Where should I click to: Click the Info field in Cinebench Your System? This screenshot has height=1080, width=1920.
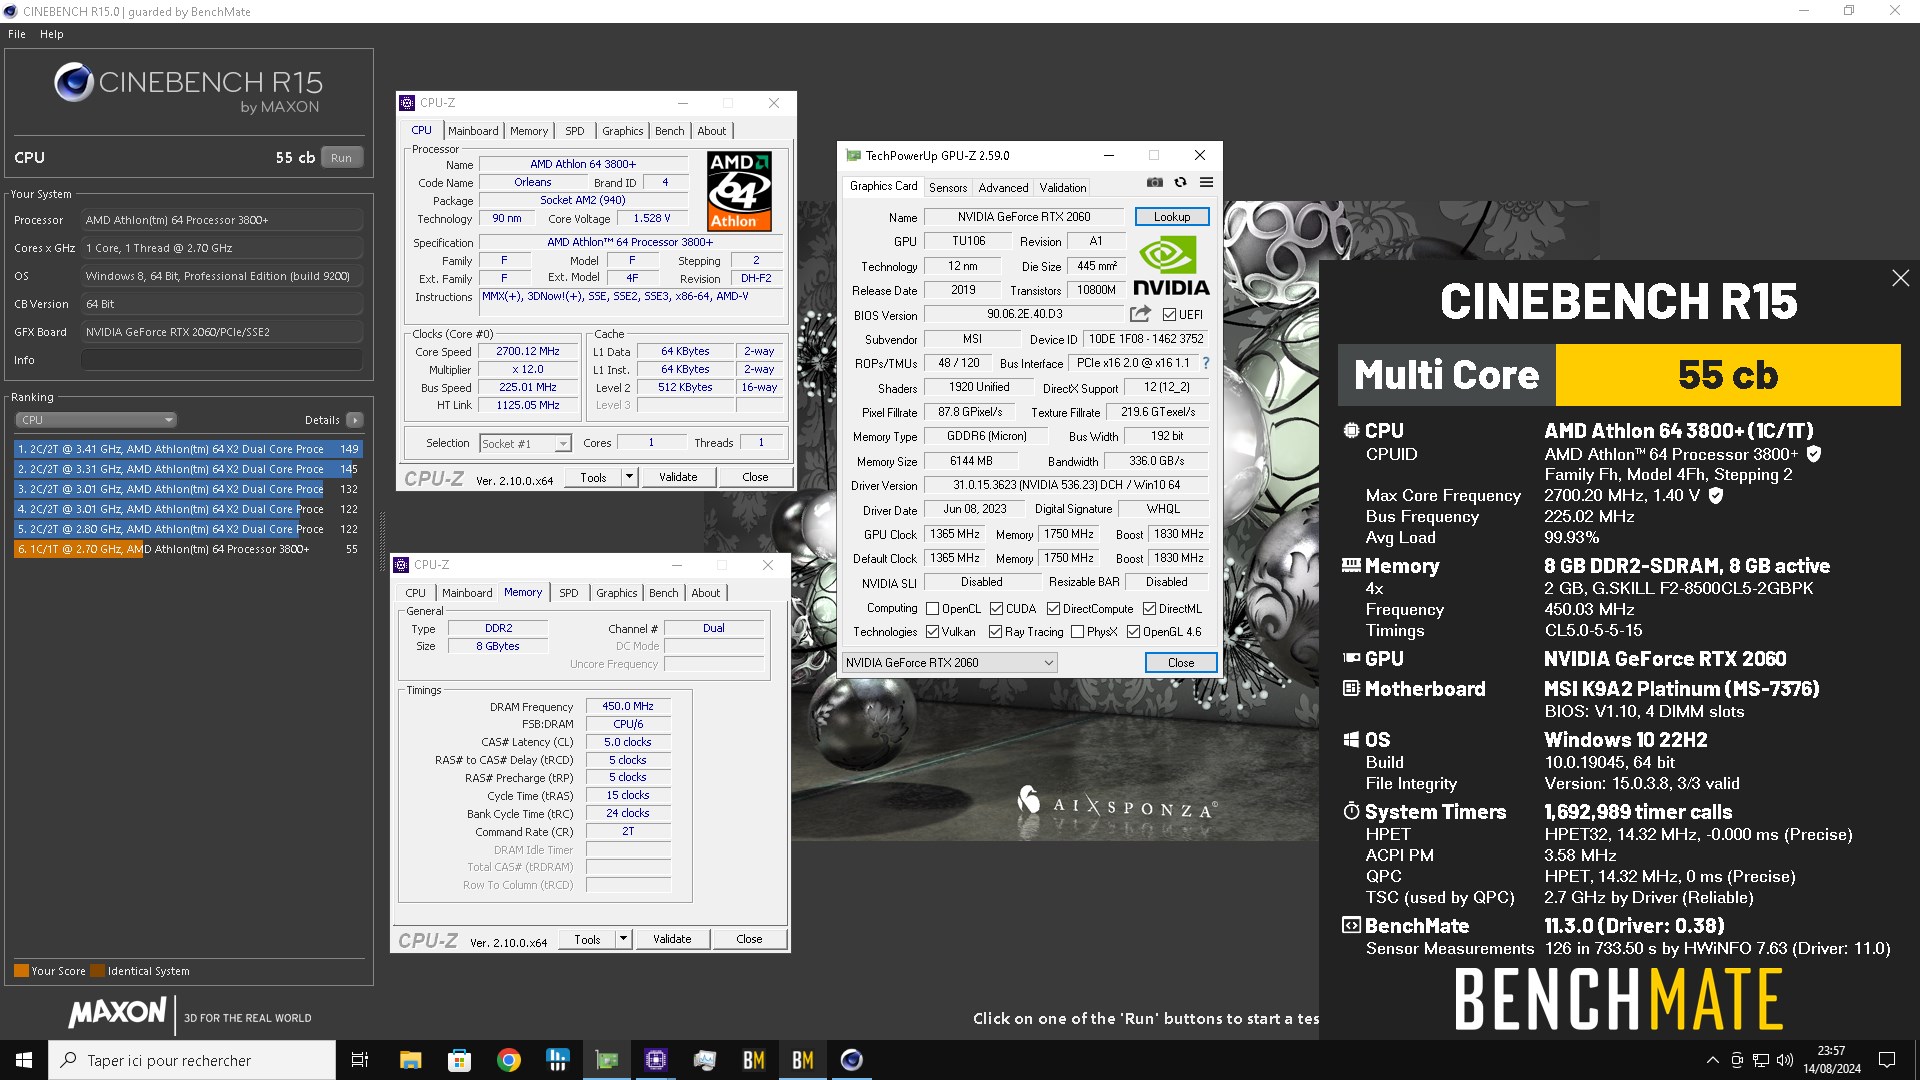click(x=222, y=360)
